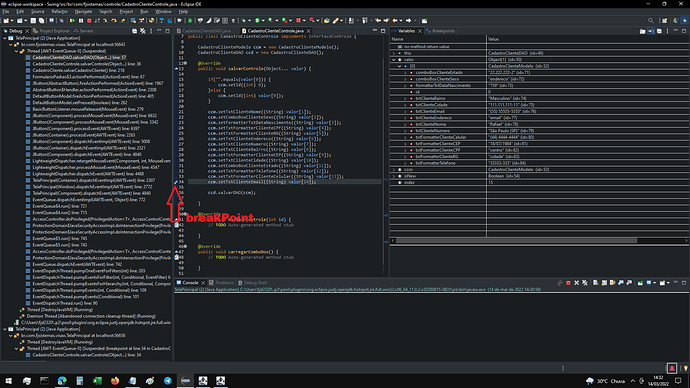Toggle Scroll Lock in Console toolbar
Image resolution: width=690 pixels, height=388 pixels.
[x=604, y=283]
